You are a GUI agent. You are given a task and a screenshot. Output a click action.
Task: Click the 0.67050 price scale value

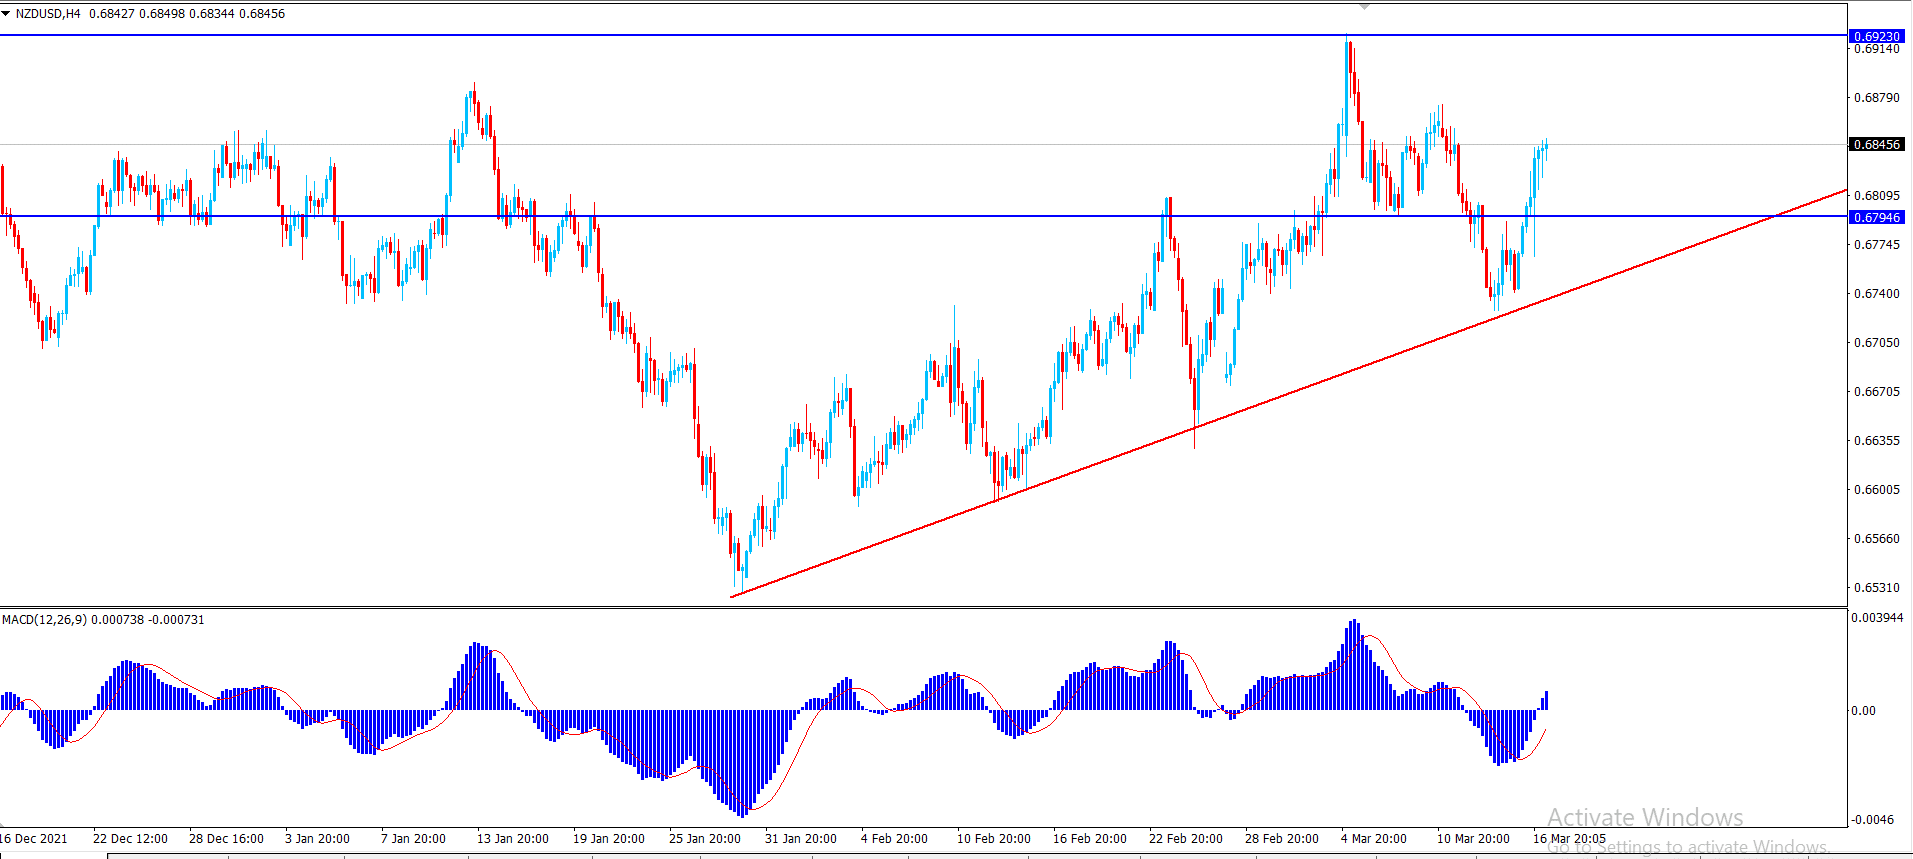tap(1877, 343)
